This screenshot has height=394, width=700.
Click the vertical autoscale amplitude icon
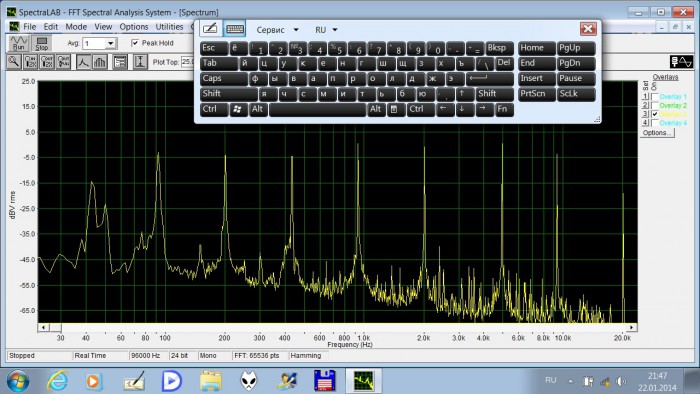140,62
